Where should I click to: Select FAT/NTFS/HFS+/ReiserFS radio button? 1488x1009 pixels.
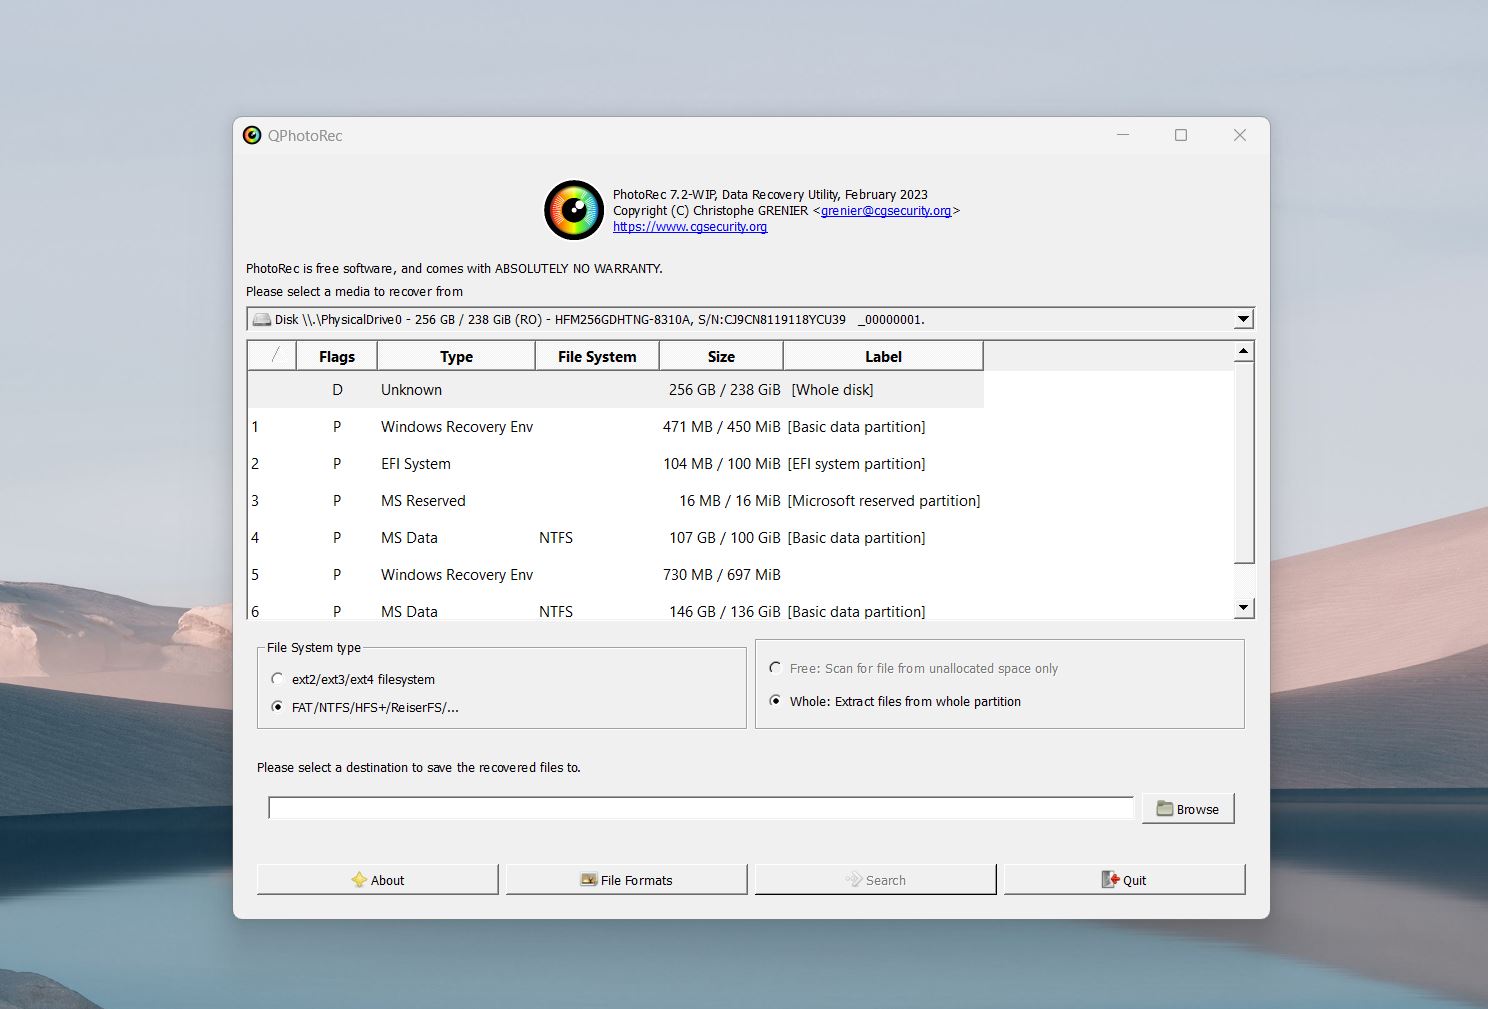(277, 707)
